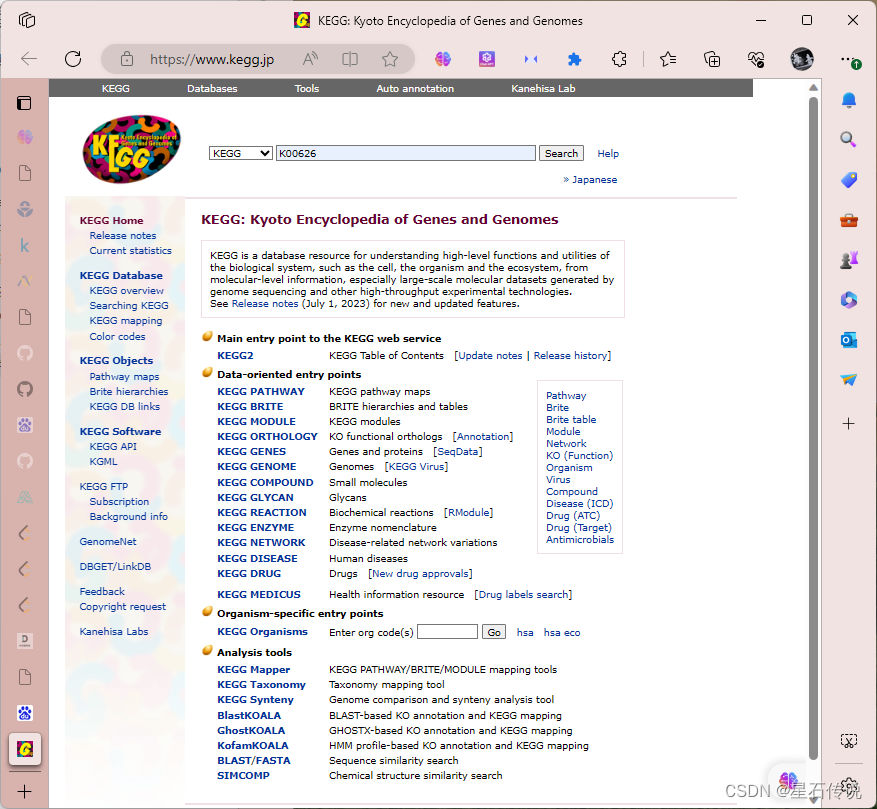Screen dimensions: 877x809
Task: Open the read aloud icon in address bar
Action: point(310,59)
